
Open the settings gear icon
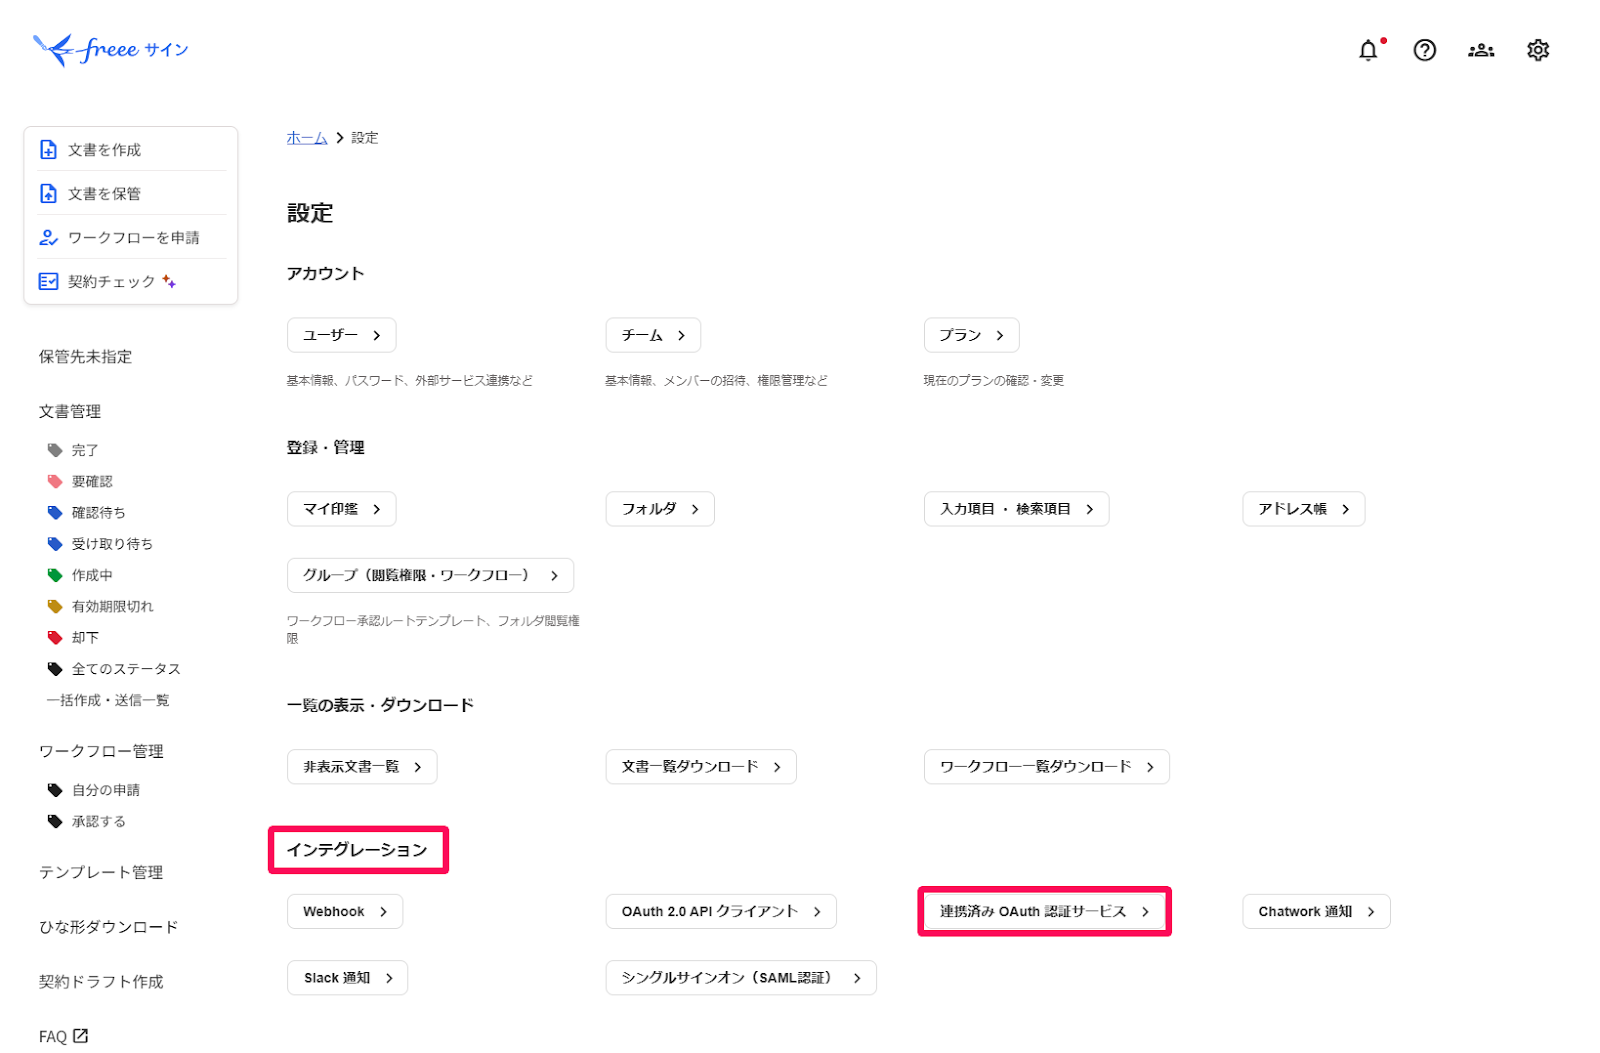(x=1538, y=50)
